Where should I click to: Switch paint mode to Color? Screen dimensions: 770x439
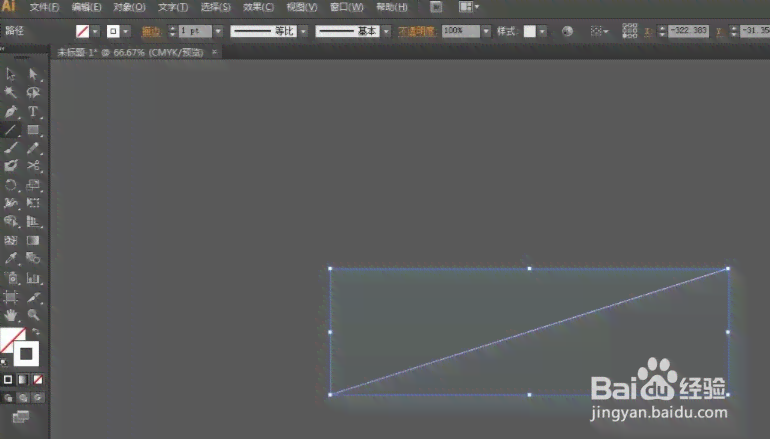(x=8, y=380)
